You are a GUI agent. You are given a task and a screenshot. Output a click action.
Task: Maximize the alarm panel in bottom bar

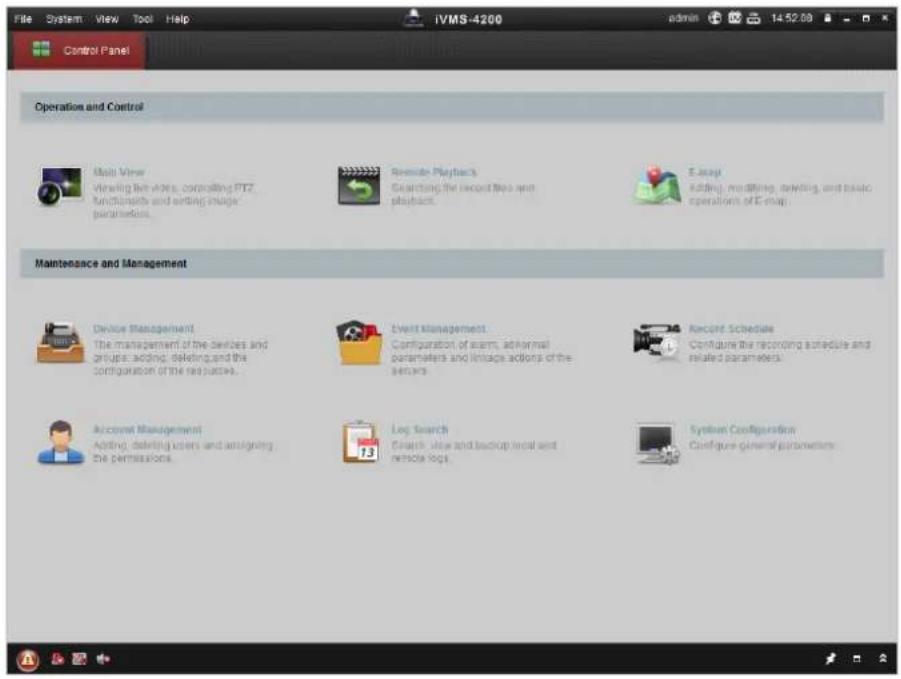[857, 659]
